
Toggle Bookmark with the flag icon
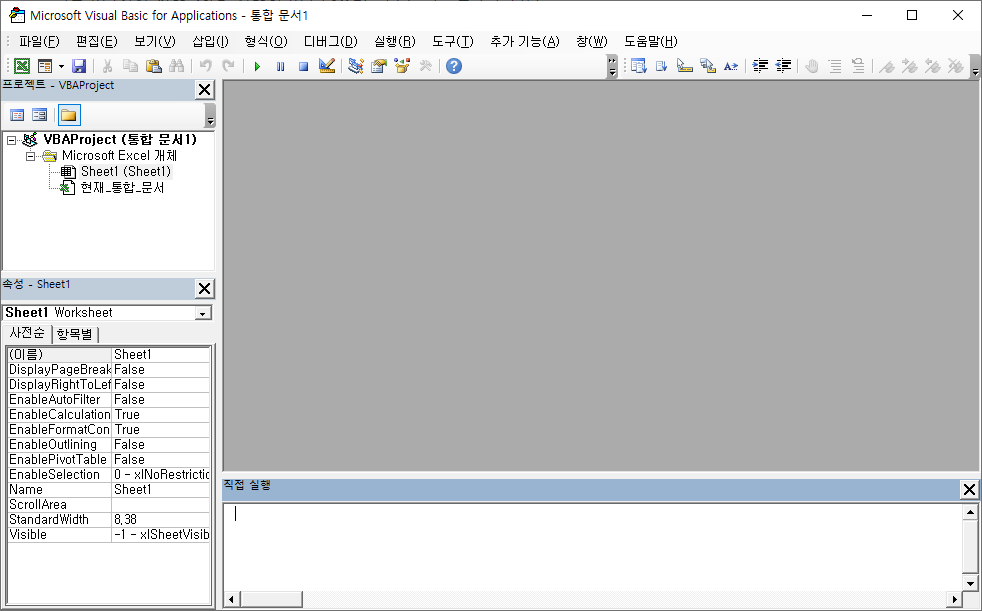coord(886,66)
